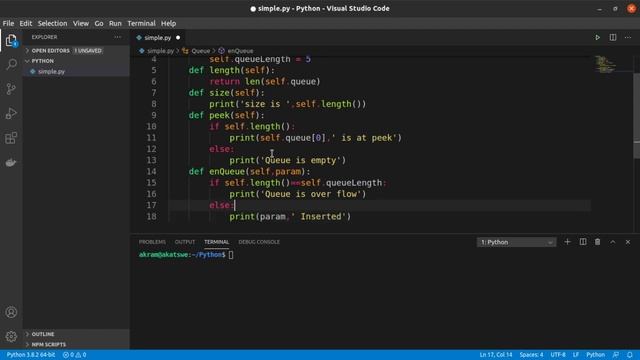Expand the NPM Scripts section

[49, 344]
